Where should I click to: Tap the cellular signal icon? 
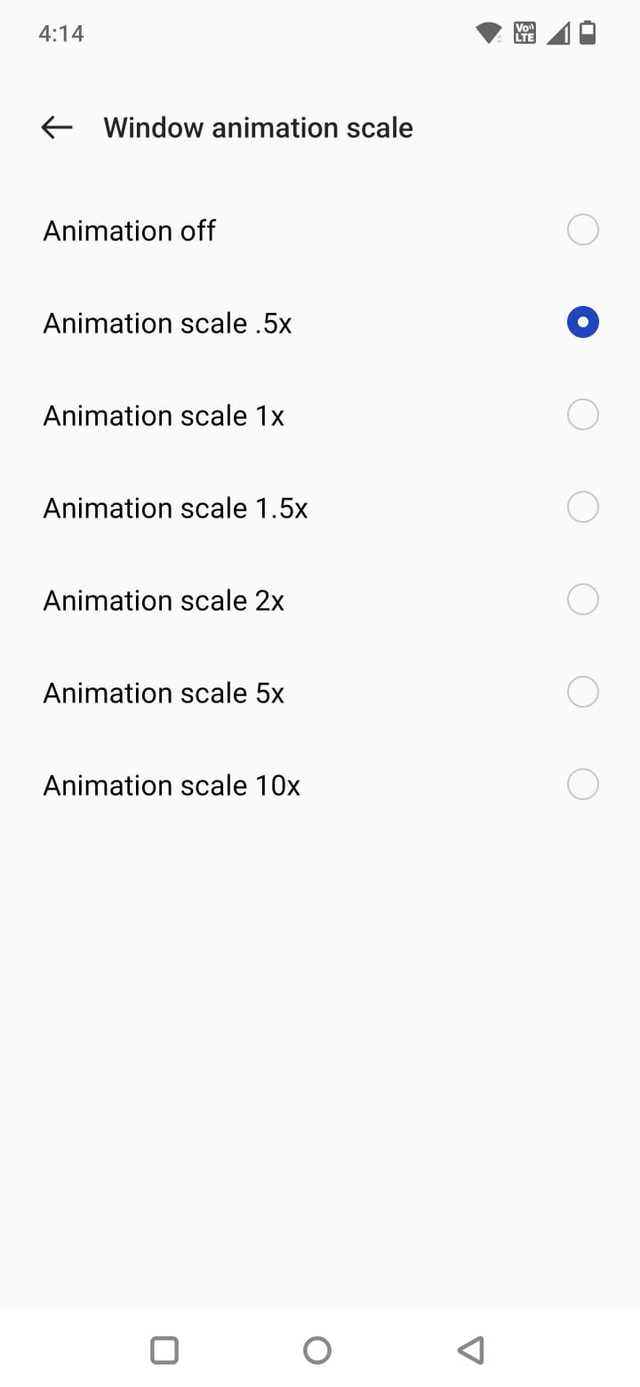558,33
